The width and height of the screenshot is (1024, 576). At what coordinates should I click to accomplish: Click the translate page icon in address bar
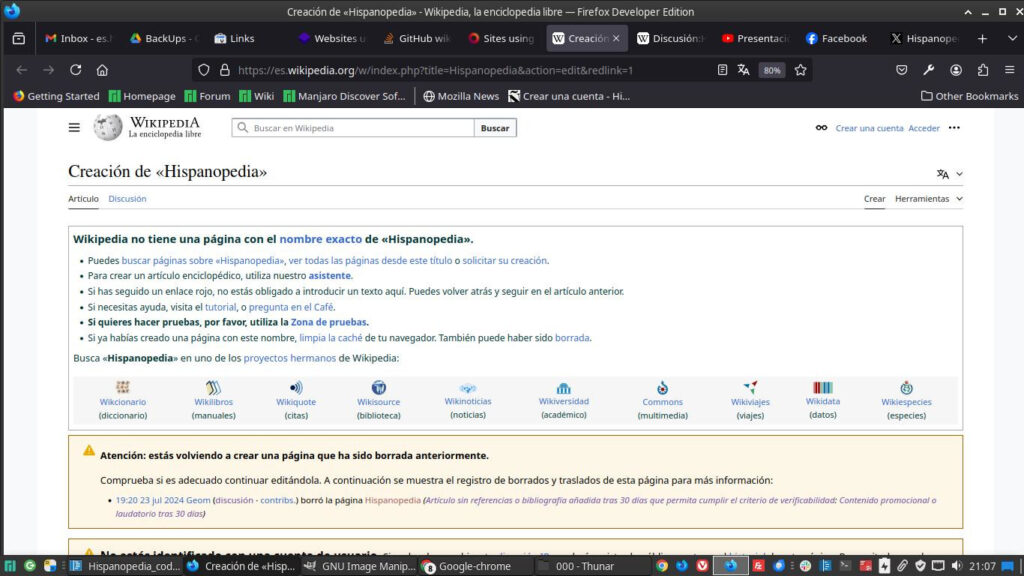(x=743, y=70)
